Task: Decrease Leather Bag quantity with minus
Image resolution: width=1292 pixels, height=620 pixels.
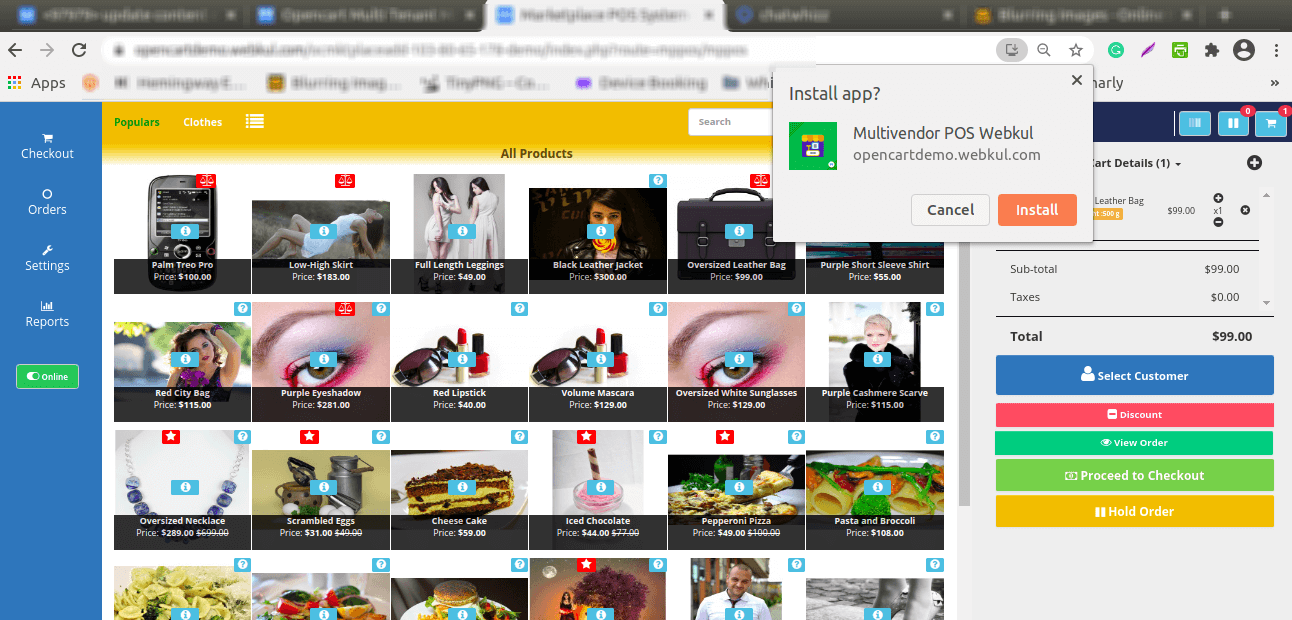Action: coord(1218,222)
